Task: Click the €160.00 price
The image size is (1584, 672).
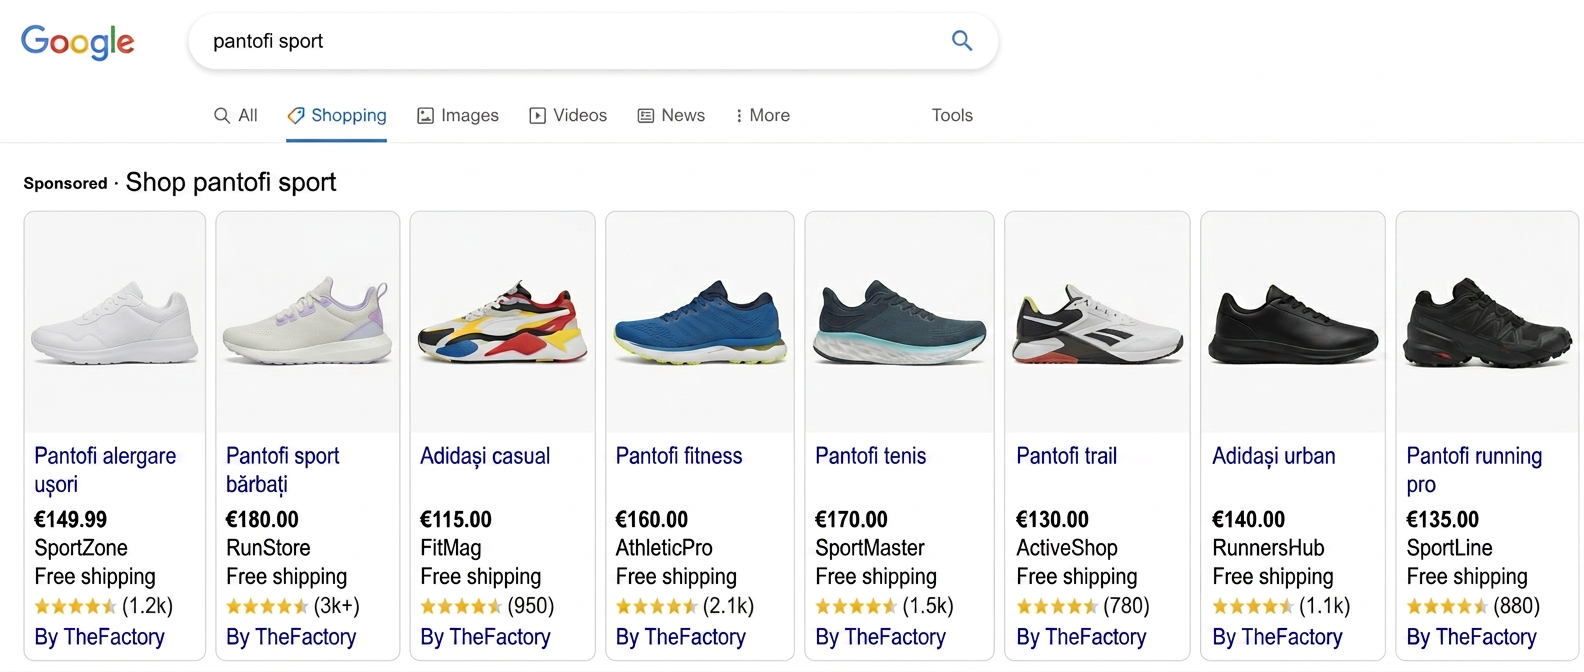Action: [x=652, y=519]
